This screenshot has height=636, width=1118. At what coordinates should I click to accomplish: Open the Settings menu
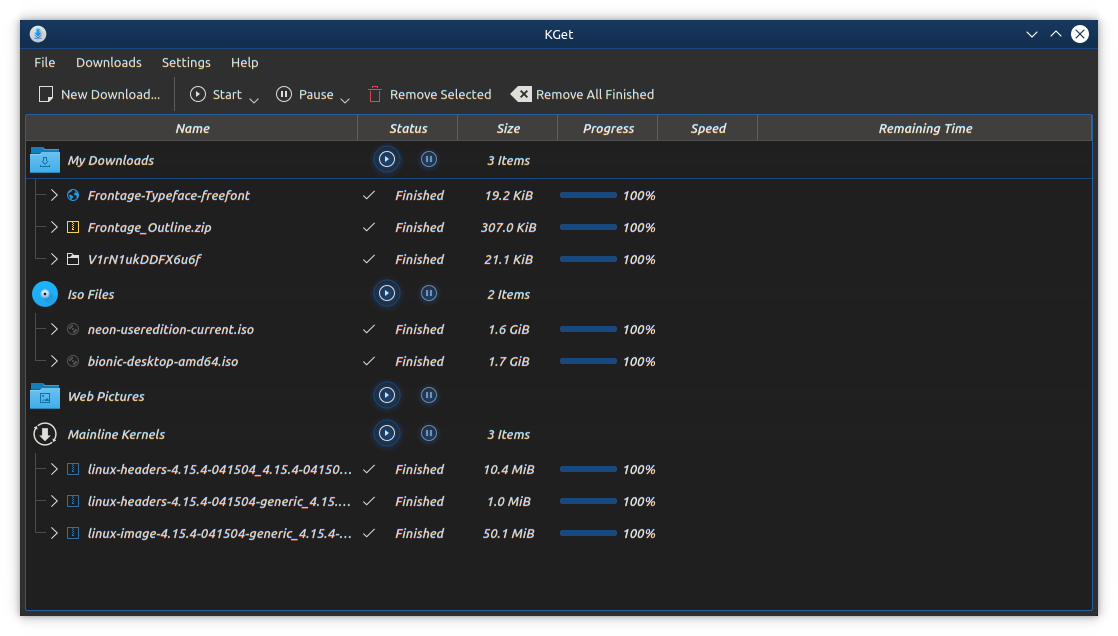point(186,62)
